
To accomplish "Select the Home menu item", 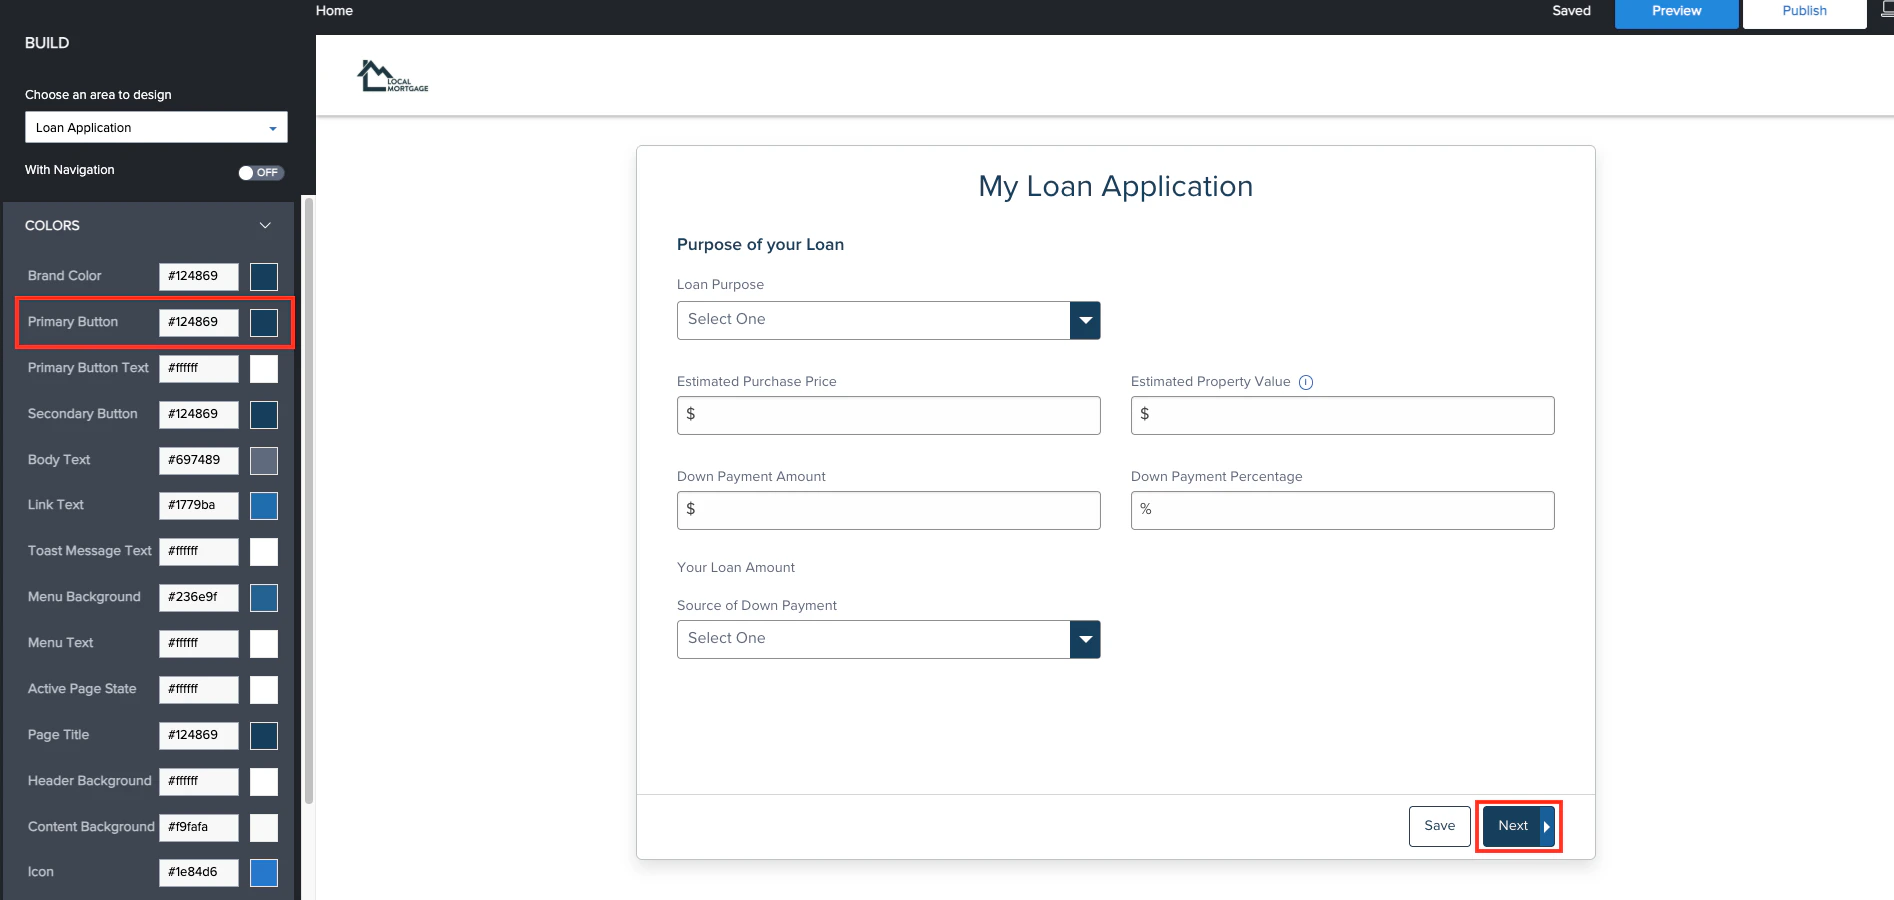I will [333, 11].
